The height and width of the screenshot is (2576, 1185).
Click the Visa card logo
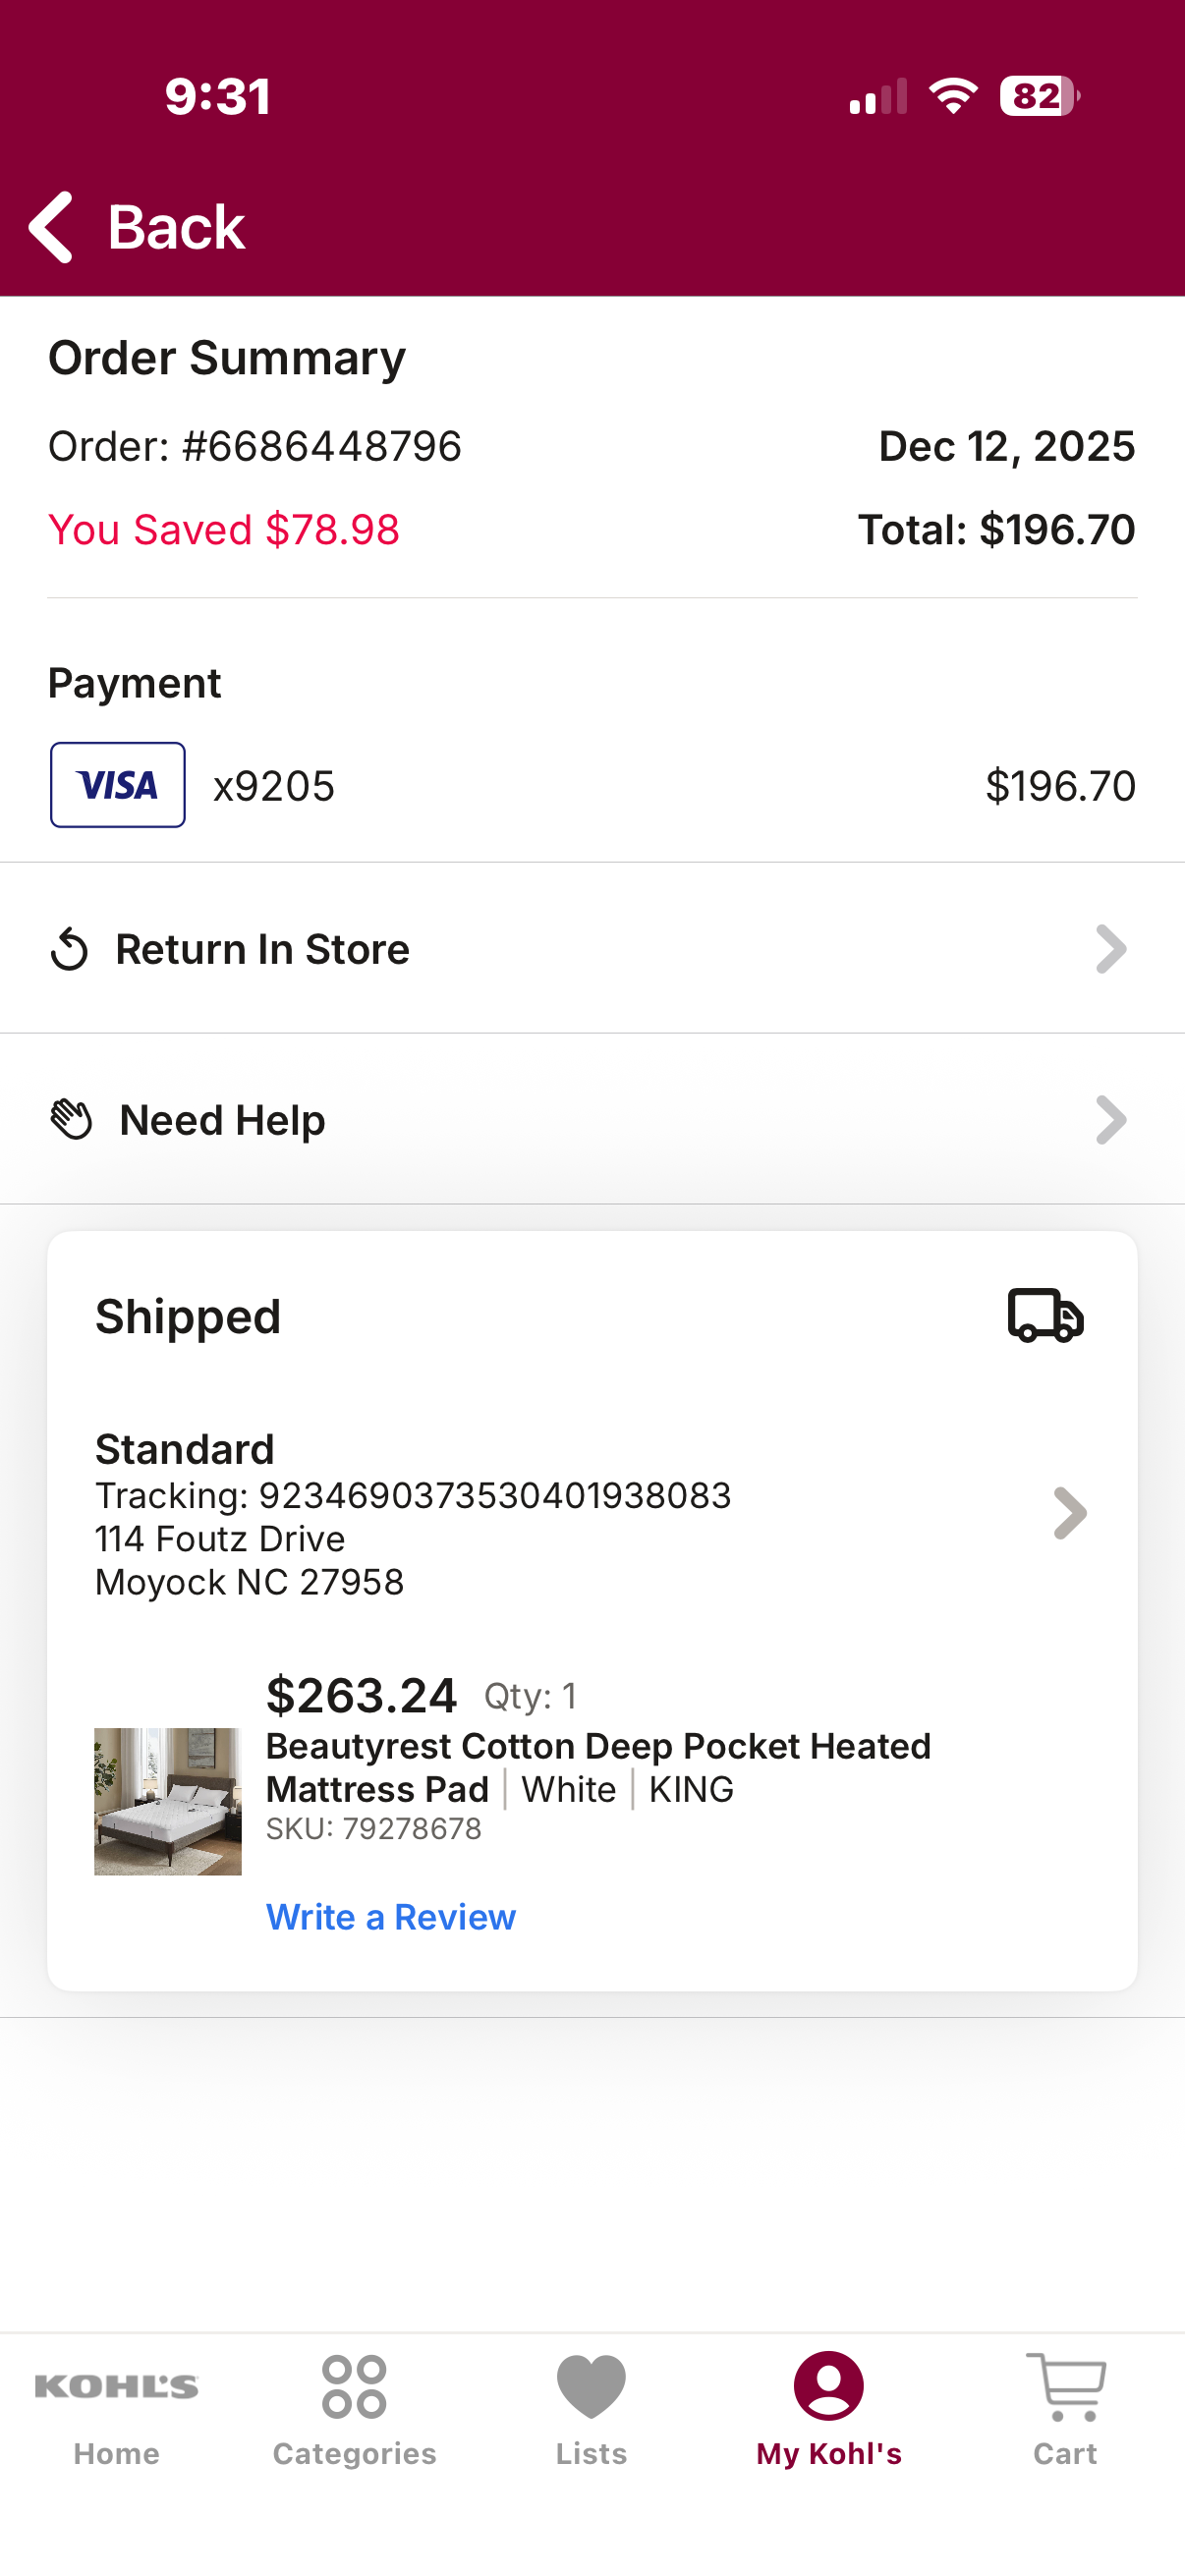pos(118,785)
